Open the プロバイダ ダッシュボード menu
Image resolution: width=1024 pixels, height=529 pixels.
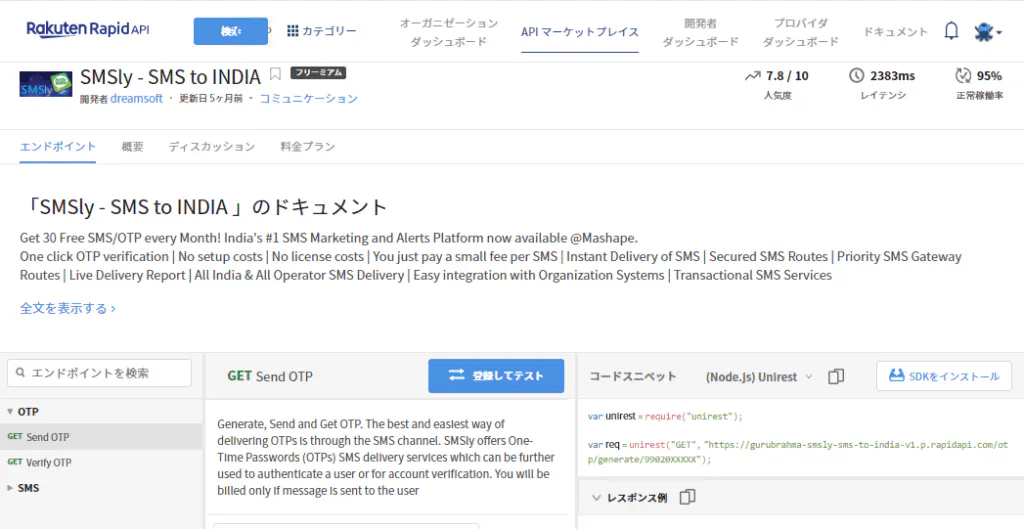(801, 32)
